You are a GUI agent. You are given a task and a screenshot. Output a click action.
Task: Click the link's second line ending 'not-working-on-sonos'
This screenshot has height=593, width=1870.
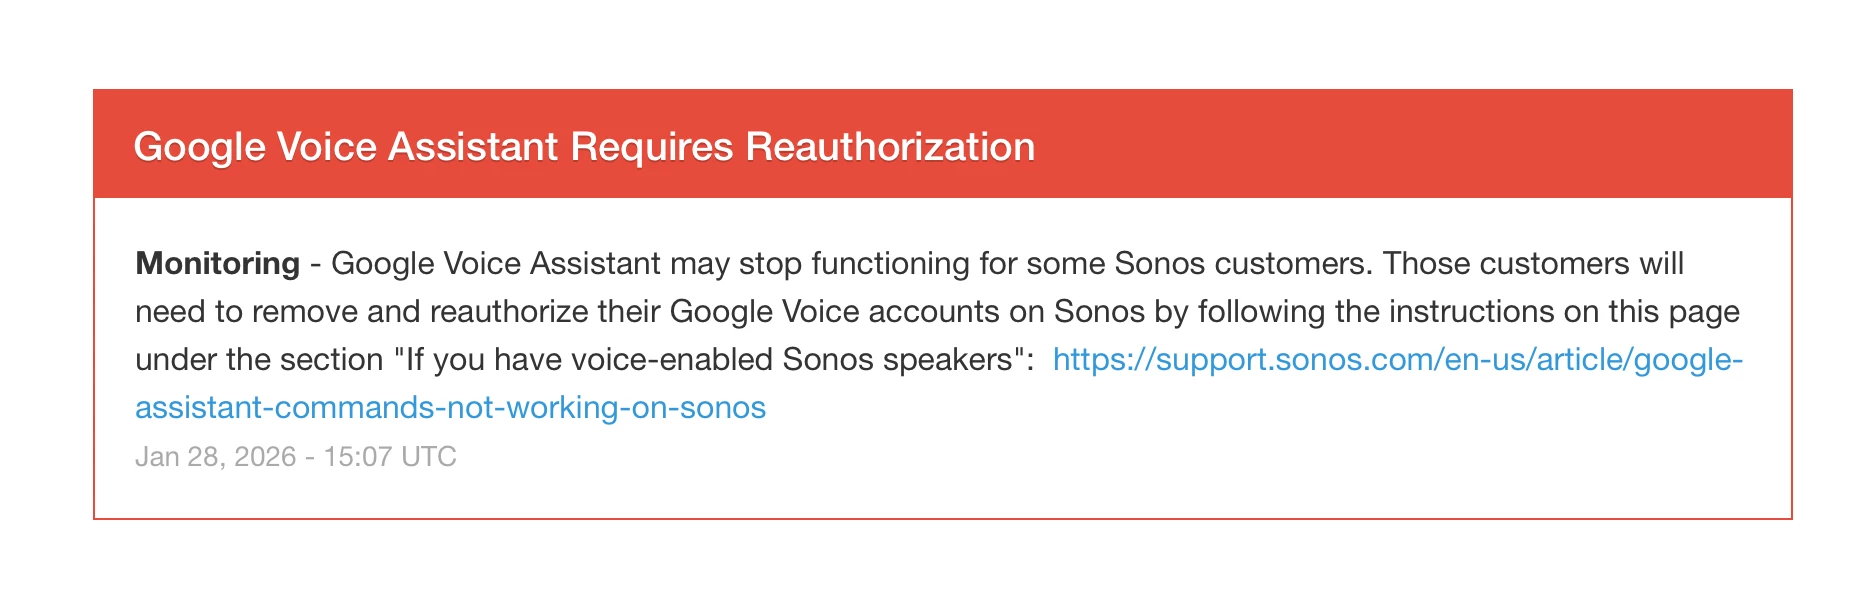click(450, 408)
